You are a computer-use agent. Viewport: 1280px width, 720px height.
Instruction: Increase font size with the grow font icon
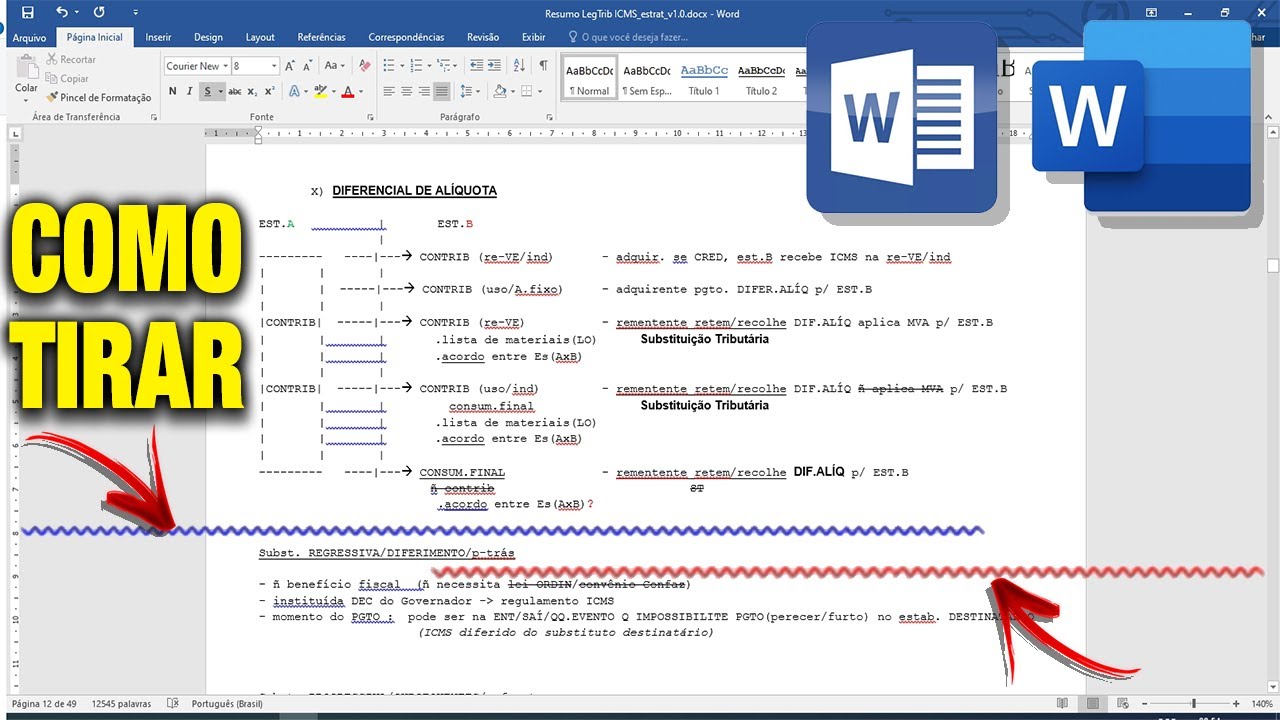[290, 66]
